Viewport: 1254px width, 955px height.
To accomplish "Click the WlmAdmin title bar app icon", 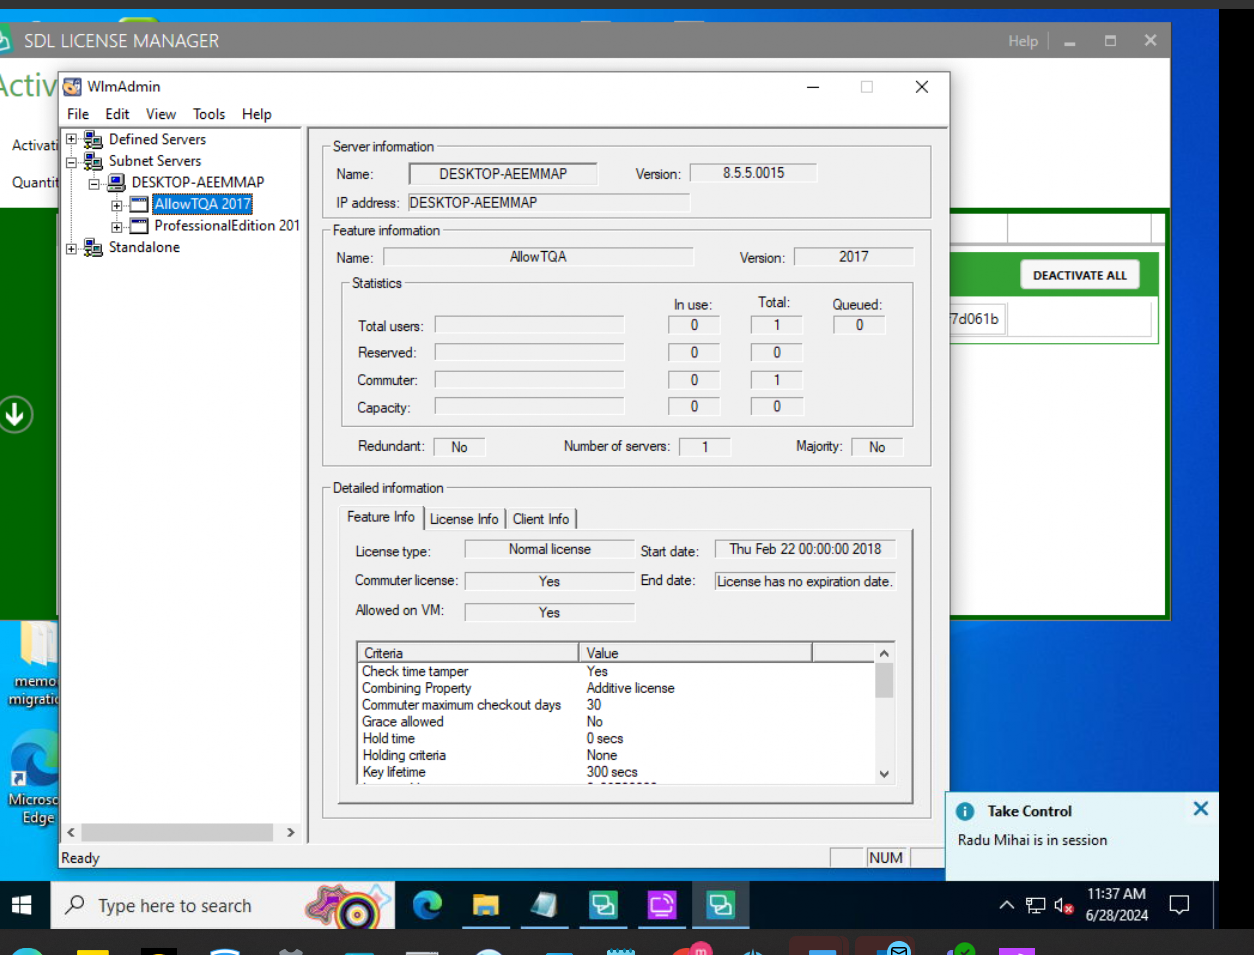I will [72, 87].
